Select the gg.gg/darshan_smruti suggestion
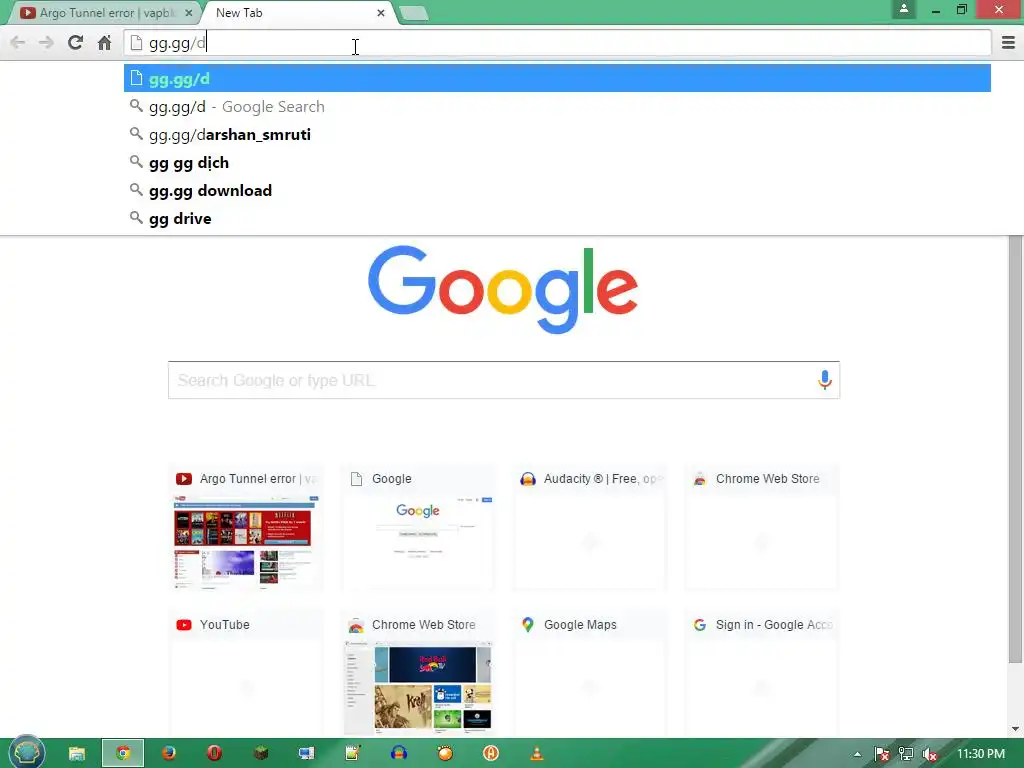Viewport: 1024px width, 768px height. point(558,135)
